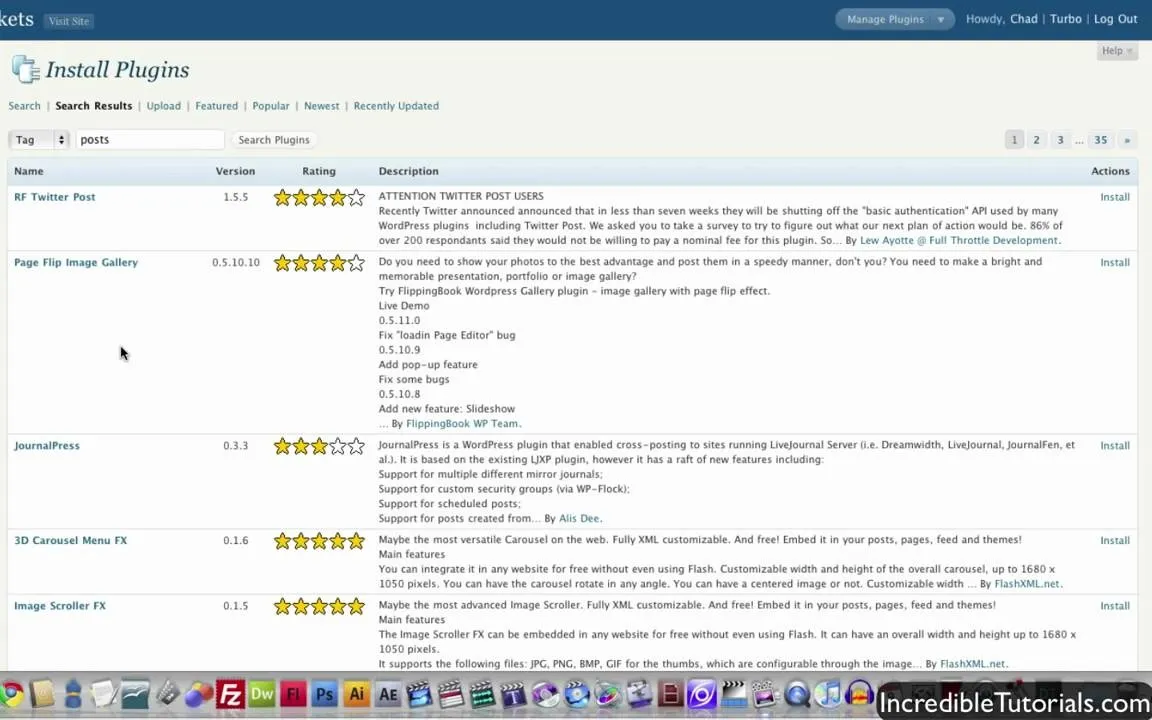Screen dimensions: 1152x720
Task: Click the star rating for RF Twitter Post
Action: 319,197
